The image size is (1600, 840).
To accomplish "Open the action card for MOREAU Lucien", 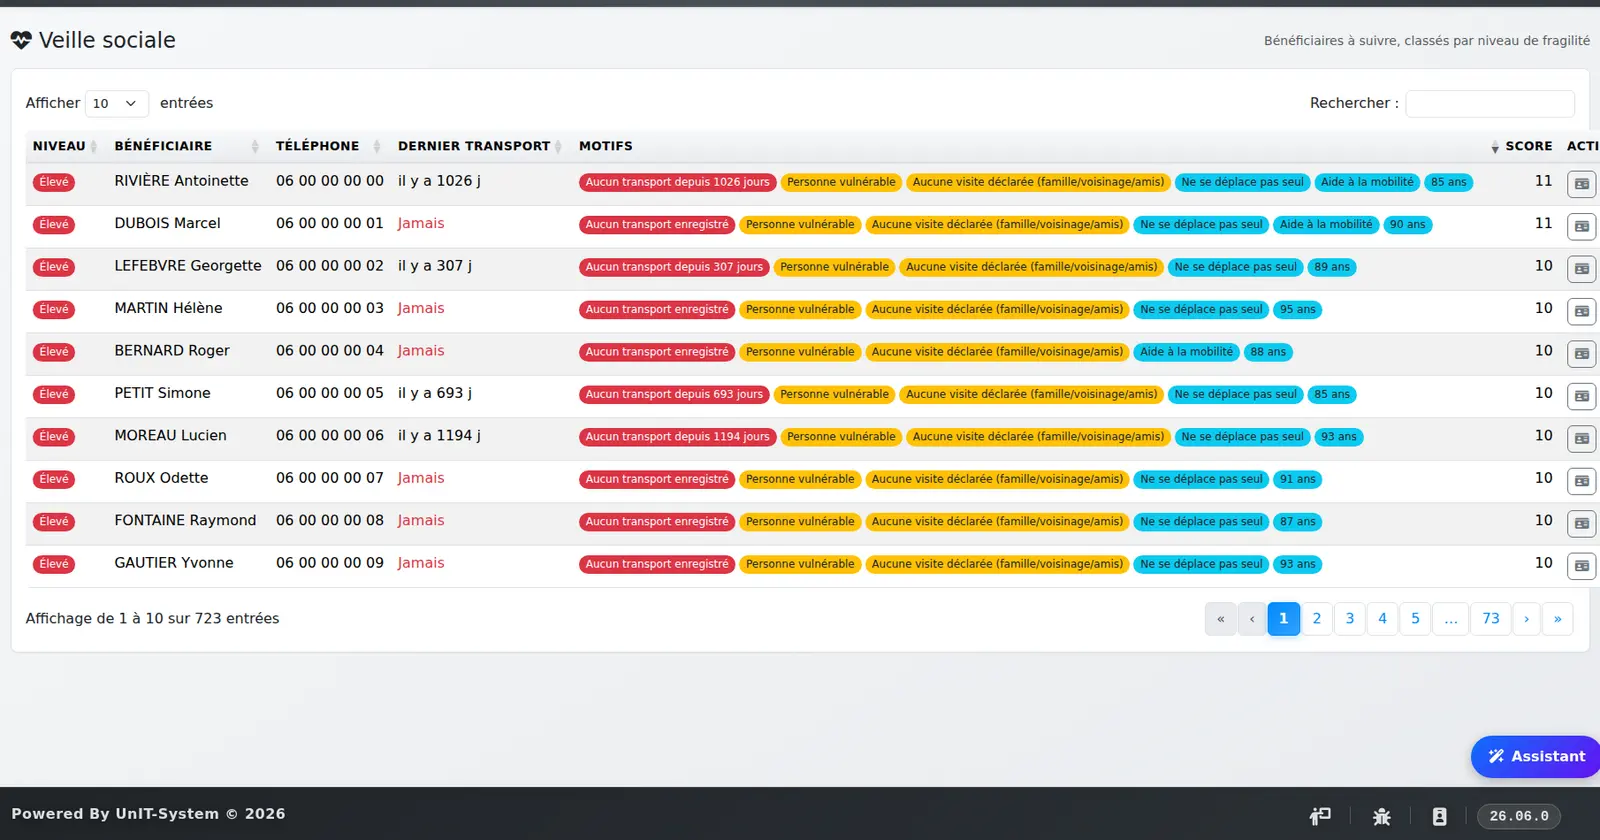I will click(x=1581, y=439).
